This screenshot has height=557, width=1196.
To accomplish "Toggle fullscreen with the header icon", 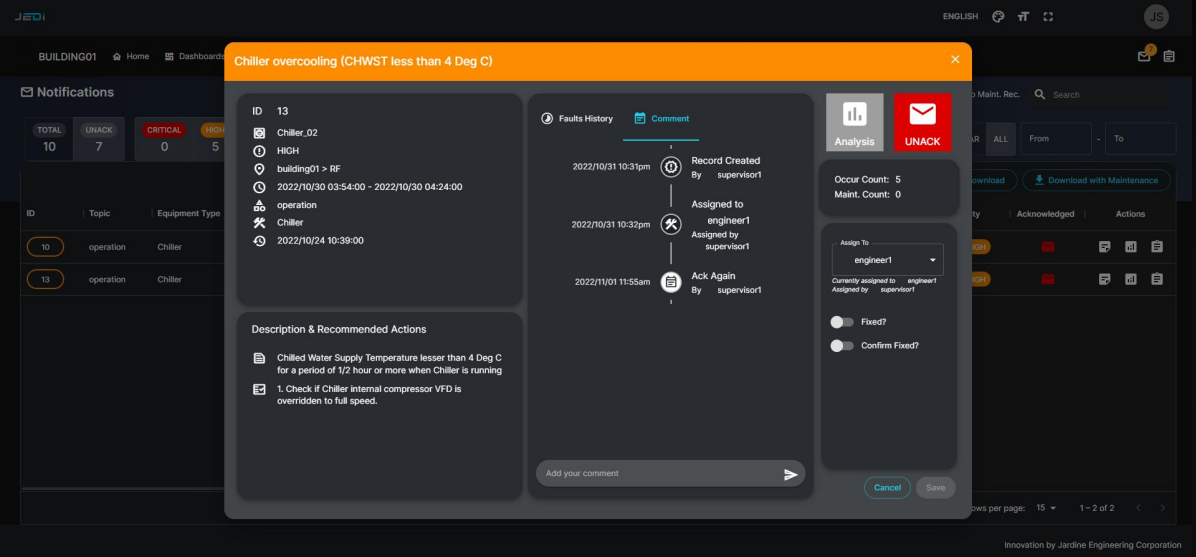I will pos(1048,16).
